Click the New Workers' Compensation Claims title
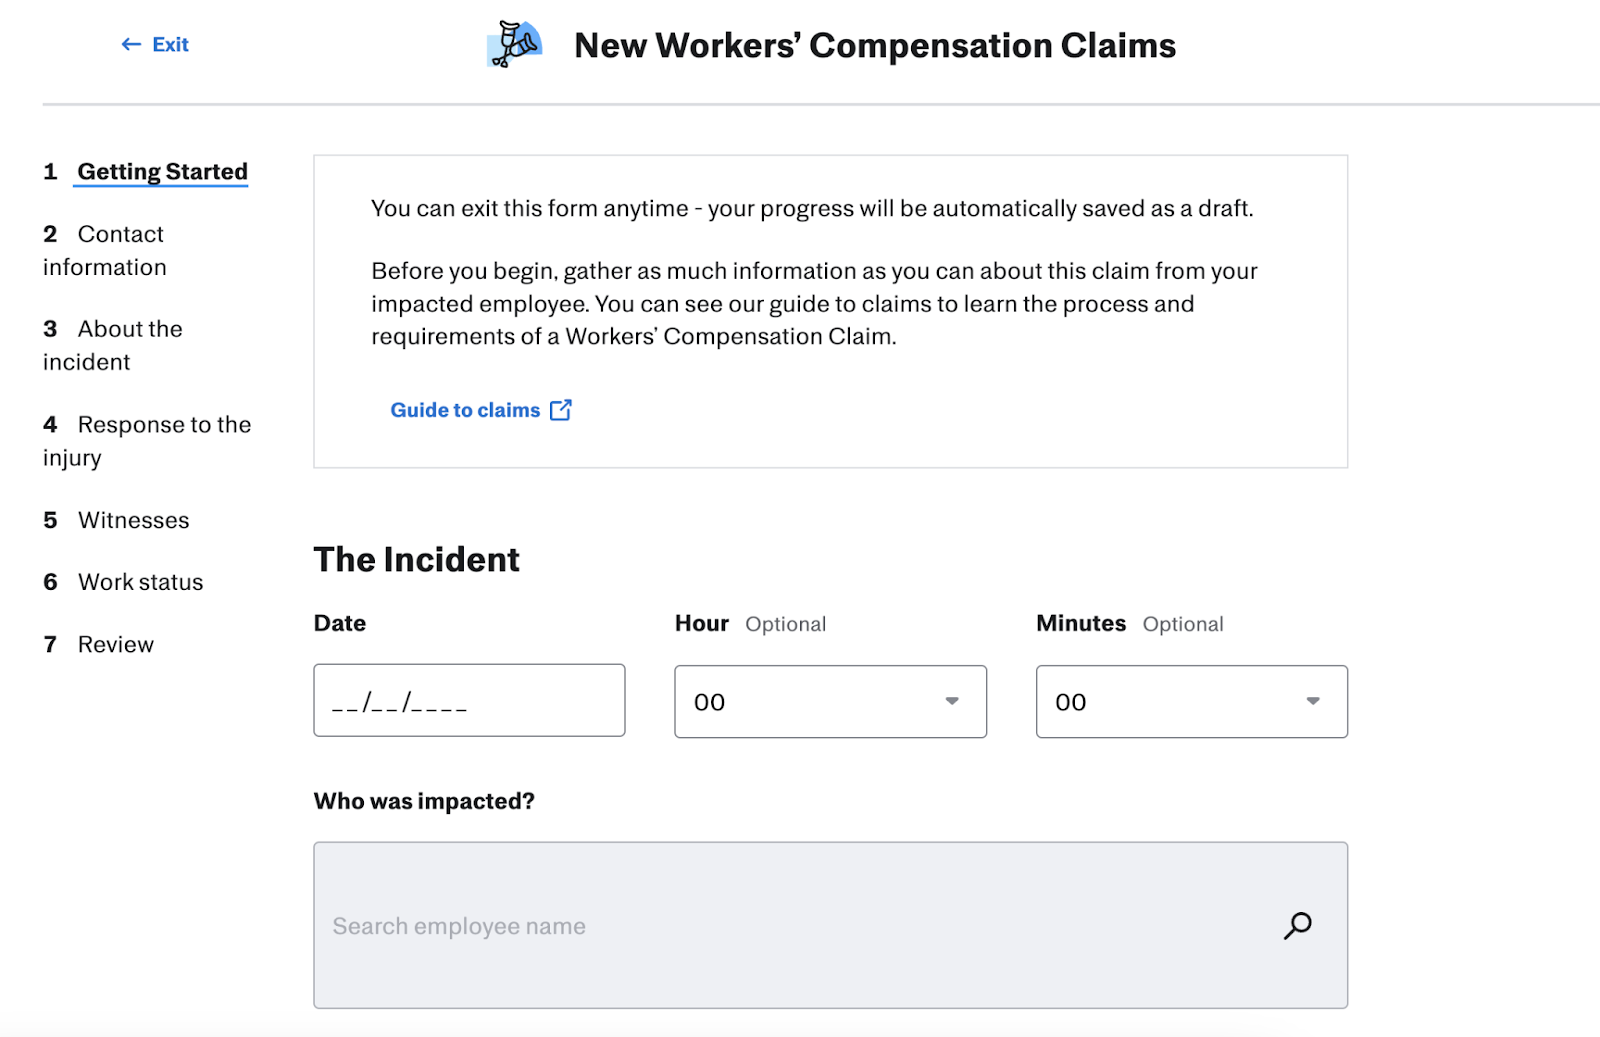 coord(874,46)
